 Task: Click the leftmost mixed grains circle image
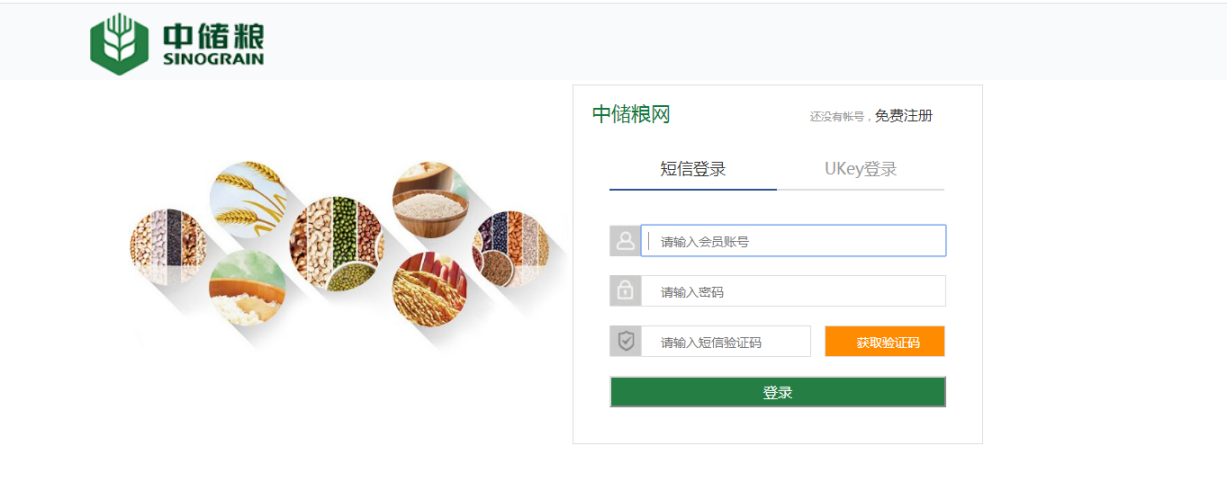pyautogui.click(x=168, y=246)
